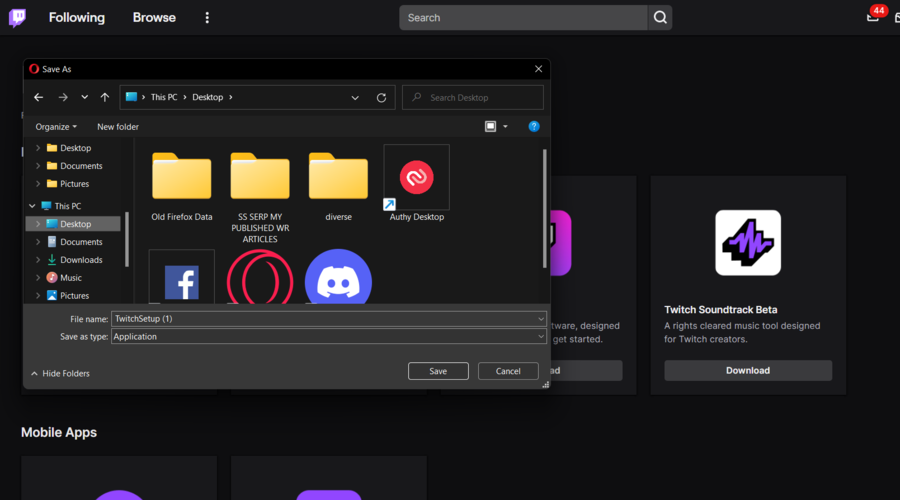Click the Search Desktop field
Viewport: 900px width, 500px height.
472,98
